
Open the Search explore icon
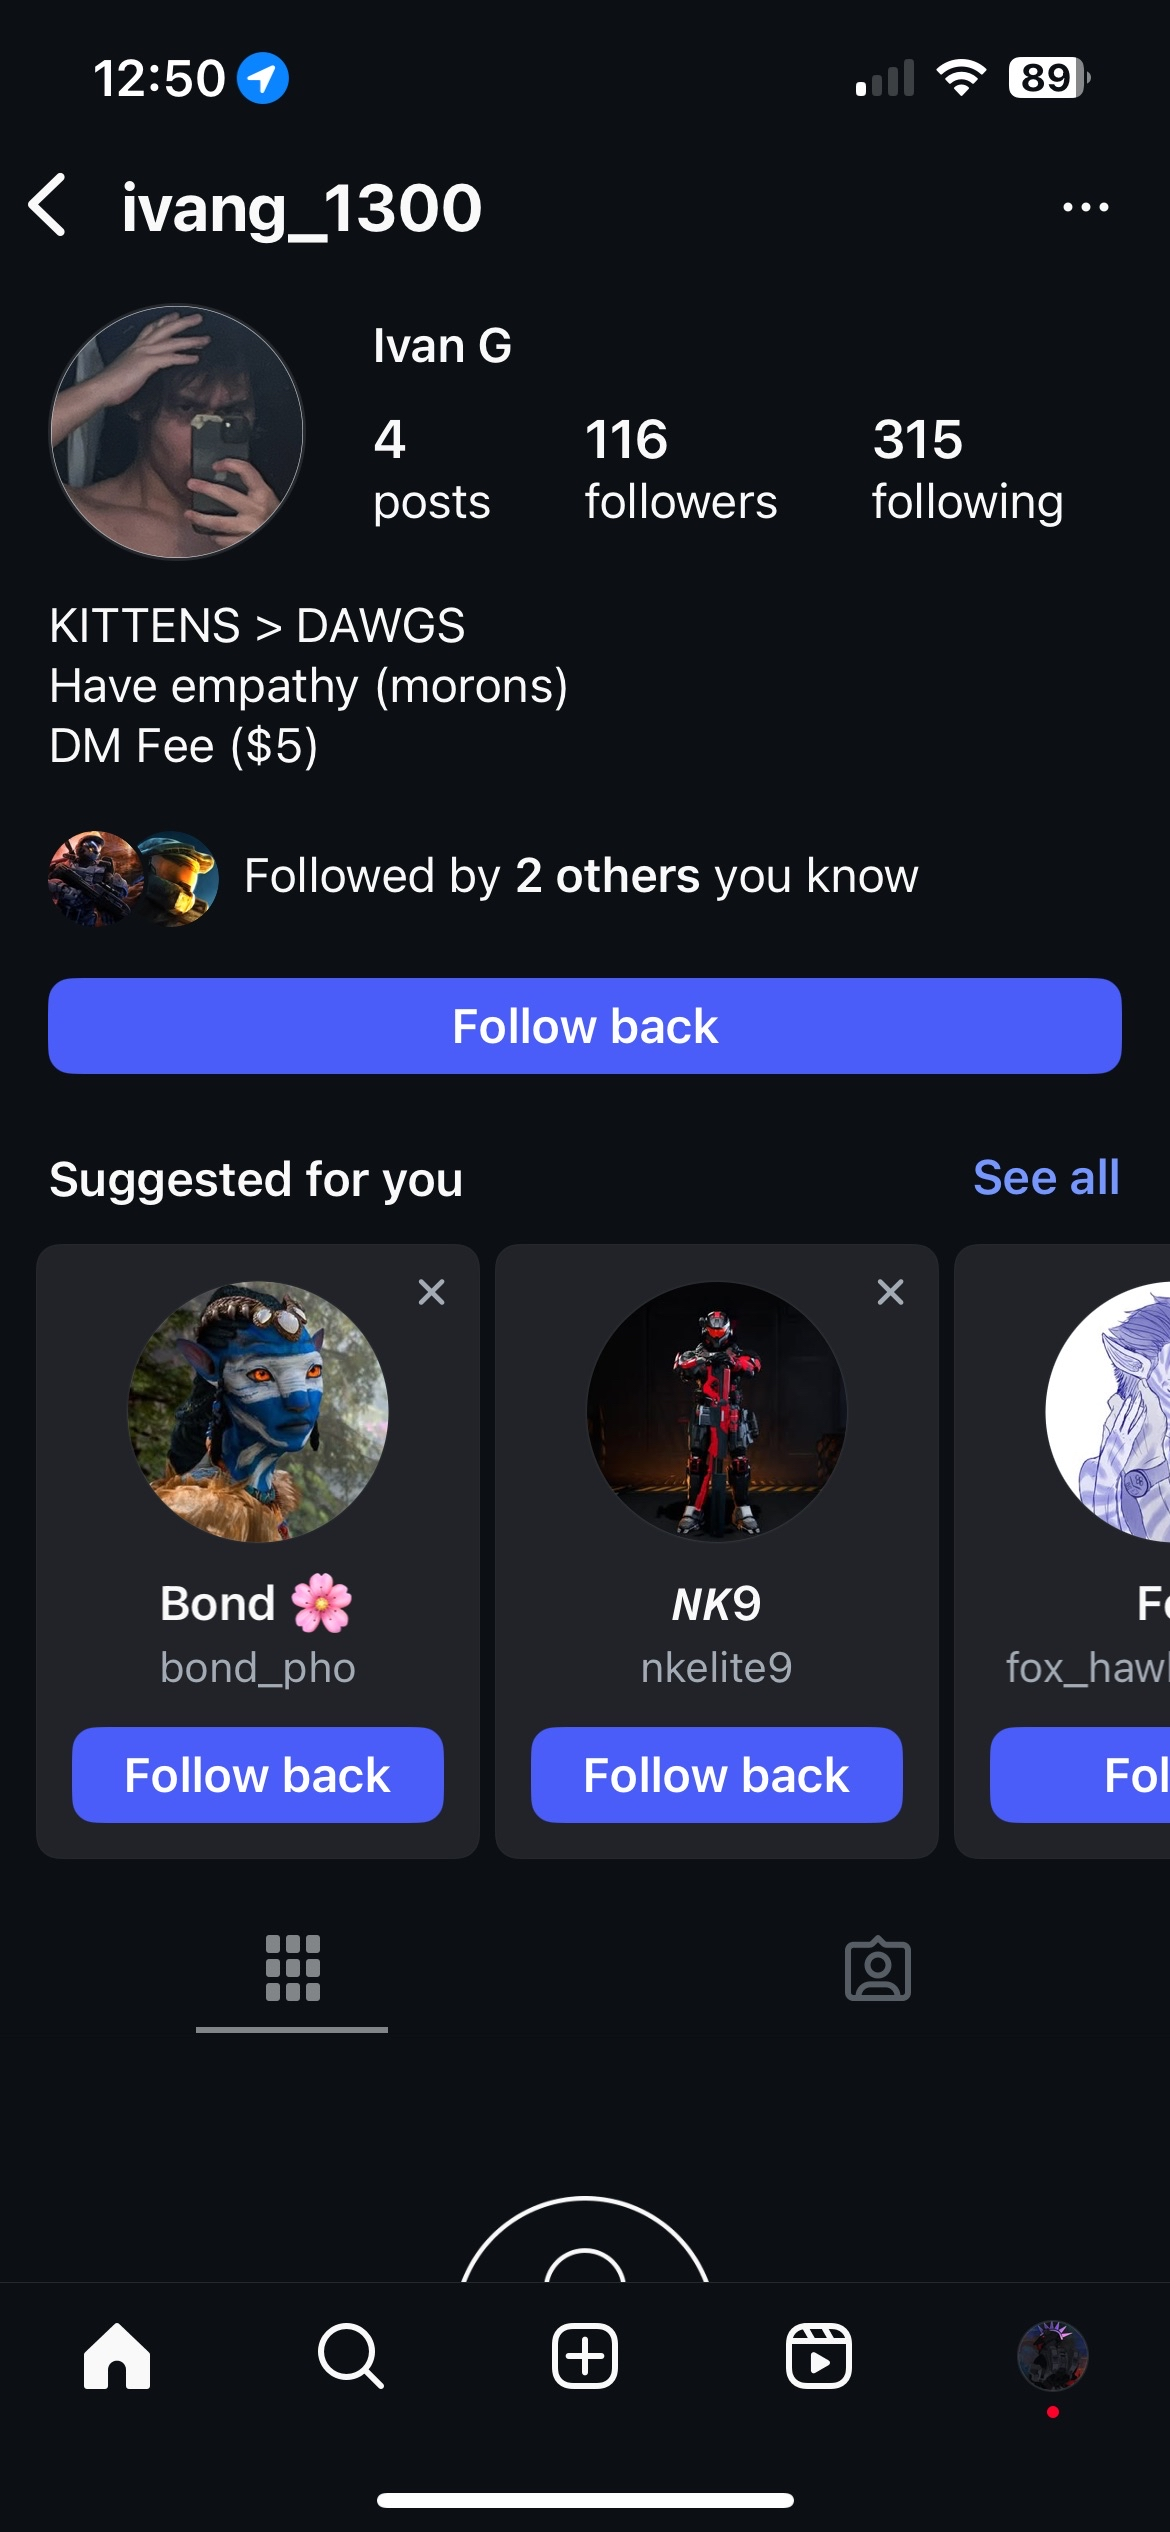click(x=350, y=2356)
